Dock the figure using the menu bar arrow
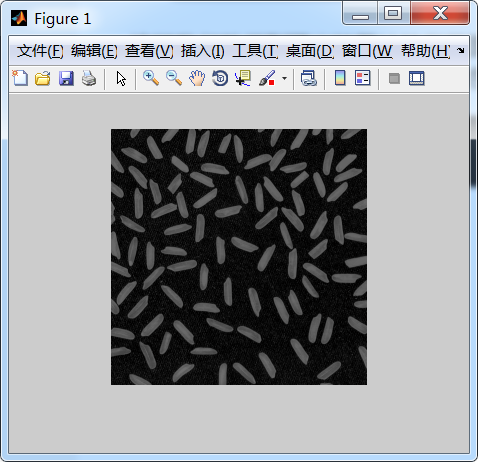The image size is (478, 462). click(461, 51)
